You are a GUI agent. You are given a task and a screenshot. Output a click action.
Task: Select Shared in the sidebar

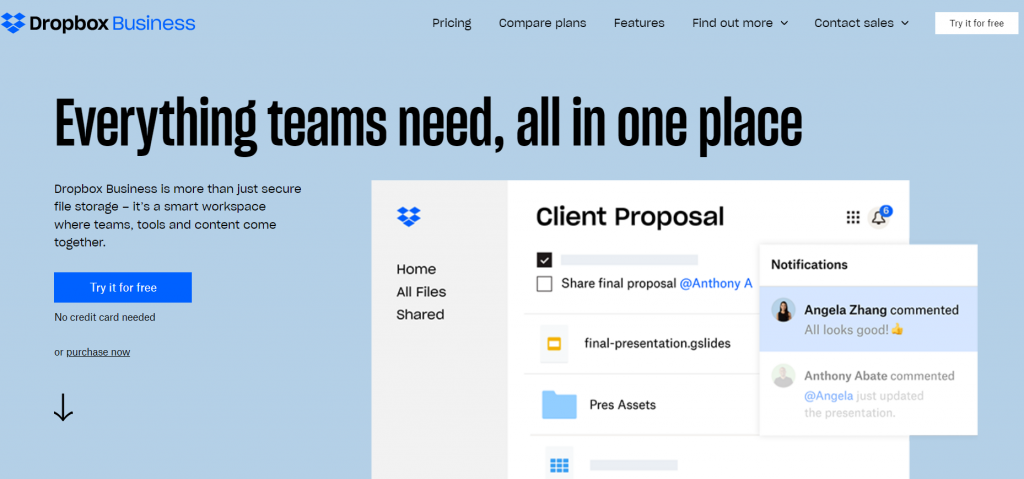pyautogui.click(x=420, y=314)
